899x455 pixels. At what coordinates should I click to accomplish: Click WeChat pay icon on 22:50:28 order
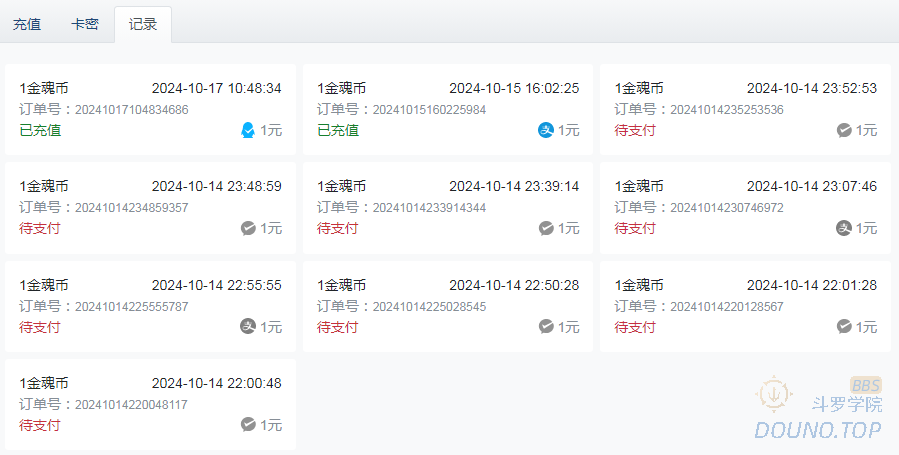point(546,326)
